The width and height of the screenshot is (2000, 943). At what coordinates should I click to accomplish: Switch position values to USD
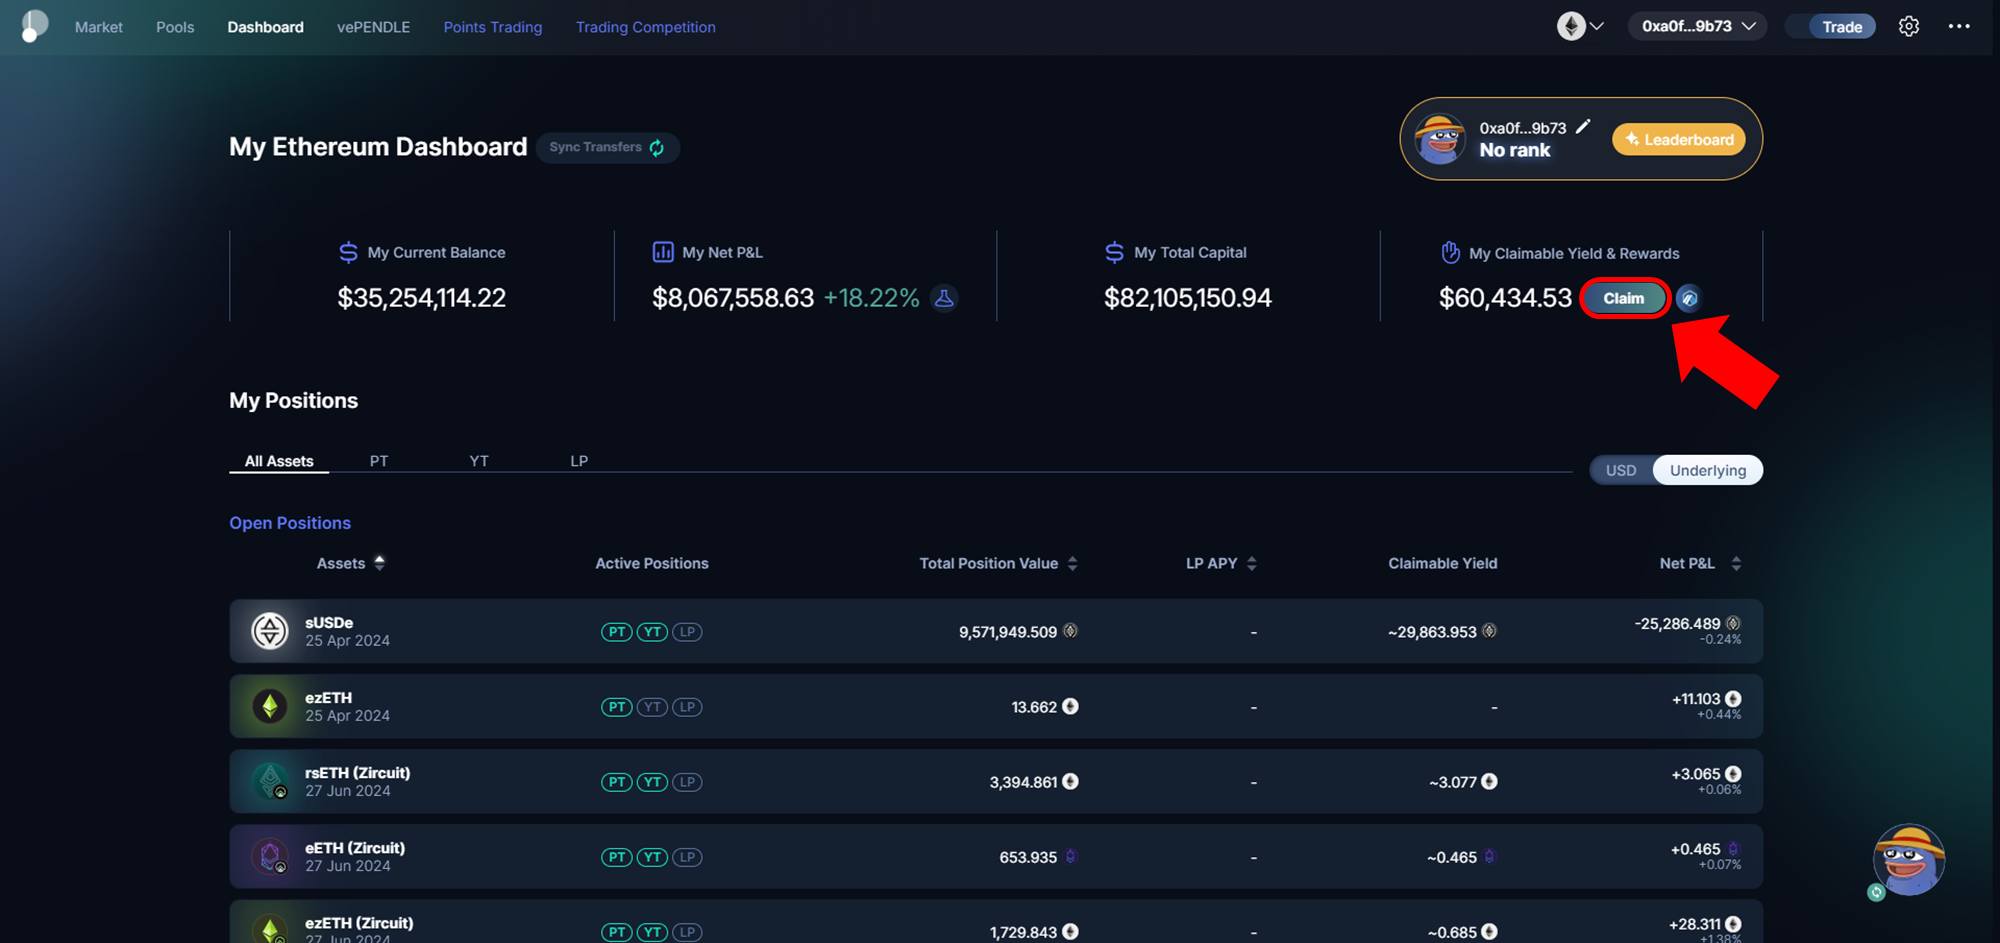(x=1621, y=470)
